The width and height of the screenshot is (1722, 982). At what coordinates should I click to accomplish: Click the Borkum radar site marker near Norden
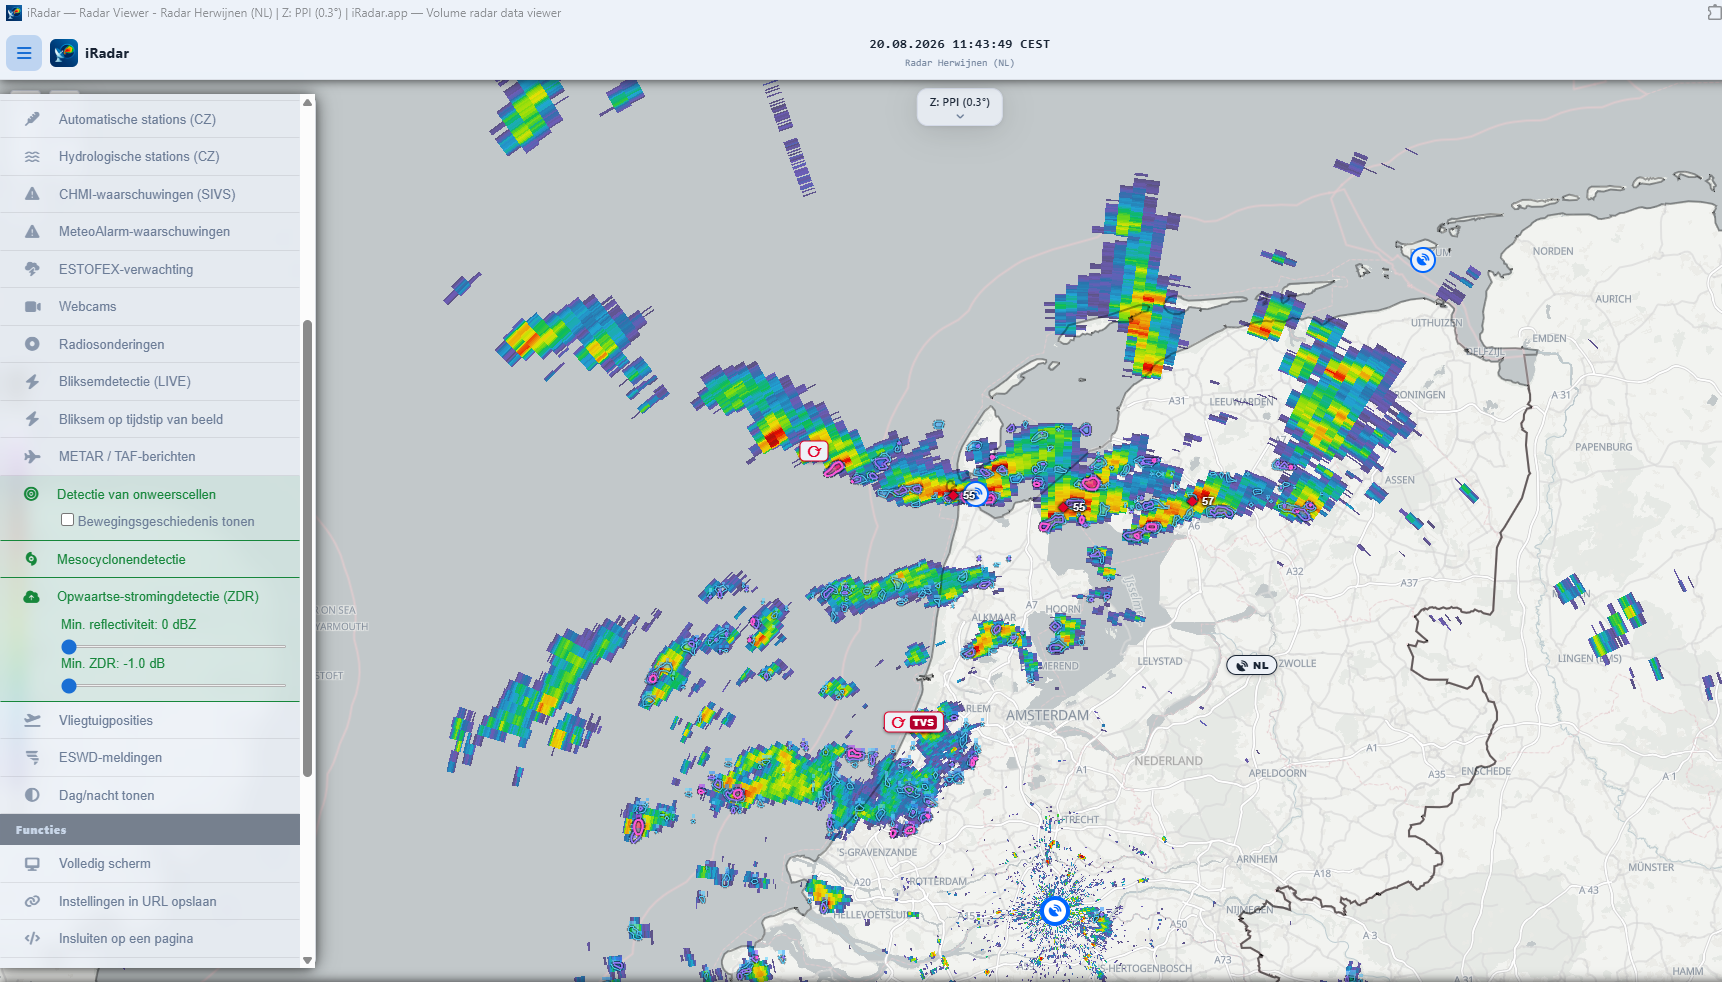pyautogui.click(x=1422, y=260)
